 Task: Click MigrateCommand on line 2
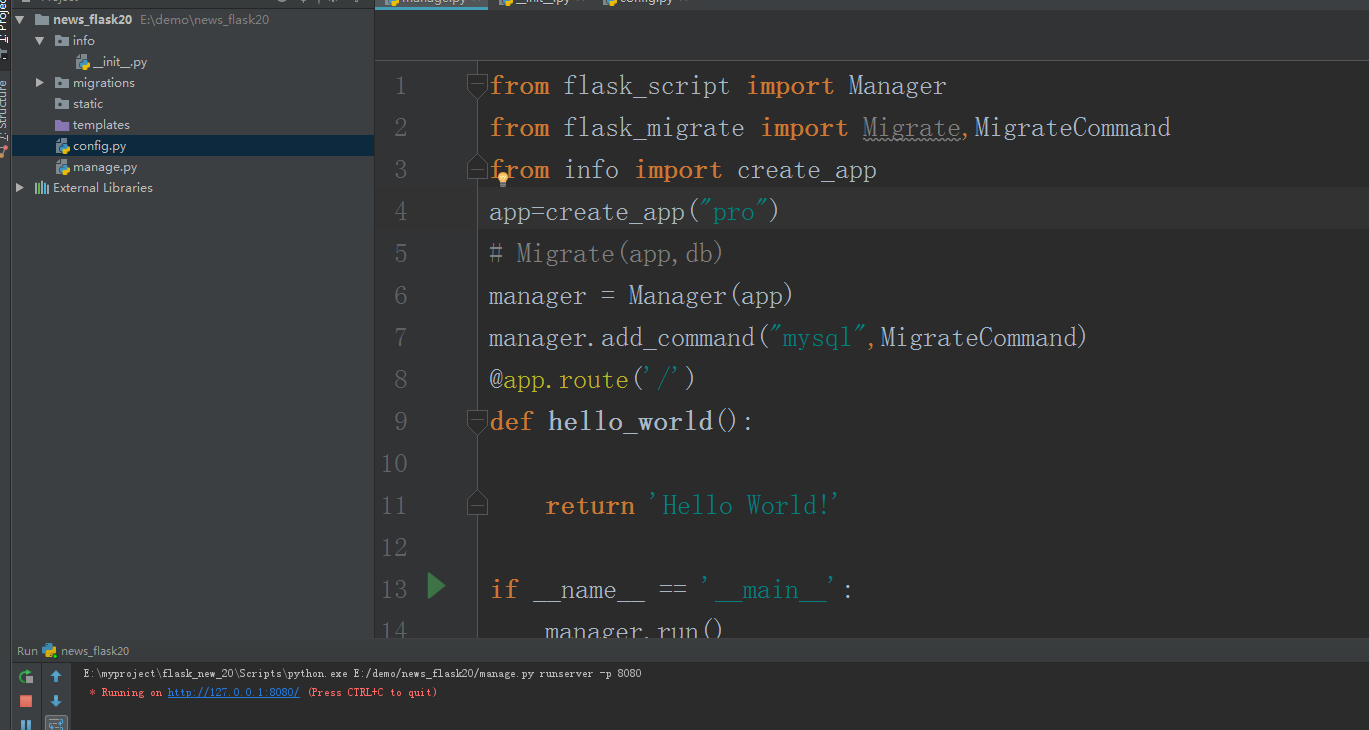[1072, 128]
